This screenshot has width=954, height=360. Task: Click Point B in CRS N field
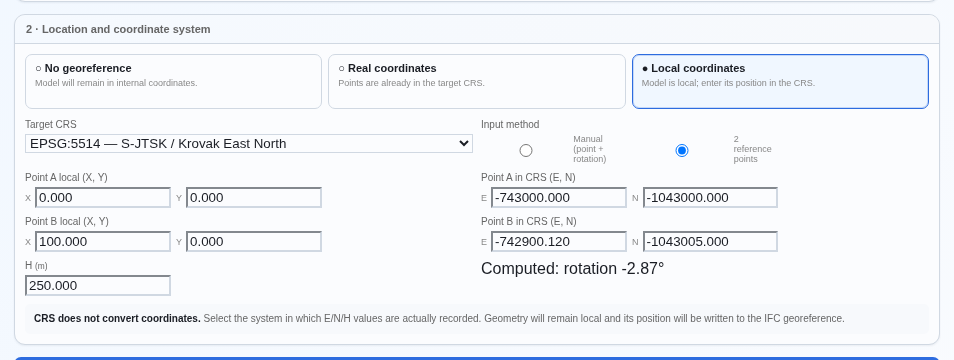[x=710, y=241]
